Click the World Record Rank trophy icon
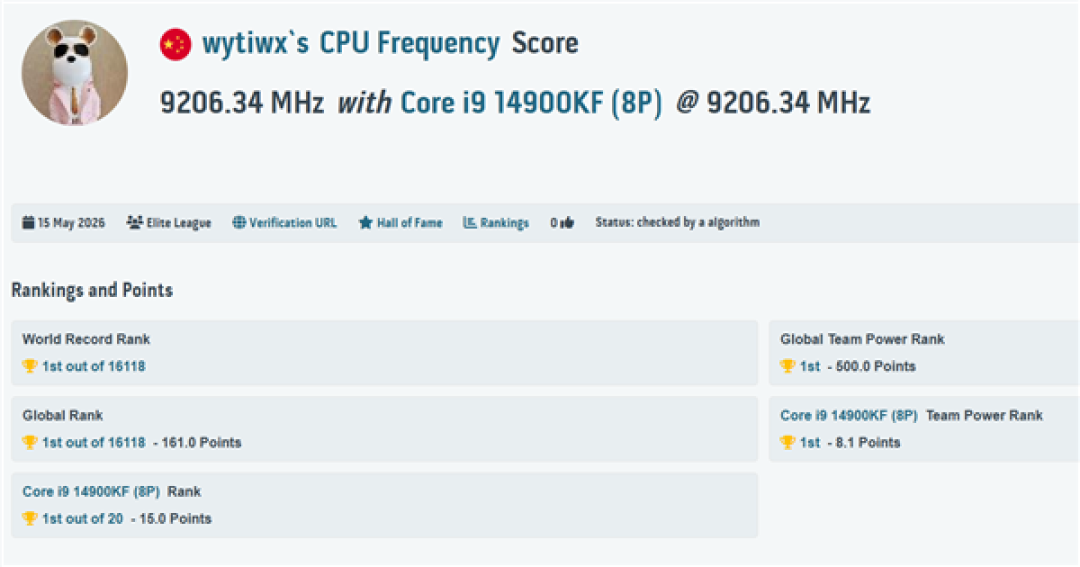 (x=29, y=366)
